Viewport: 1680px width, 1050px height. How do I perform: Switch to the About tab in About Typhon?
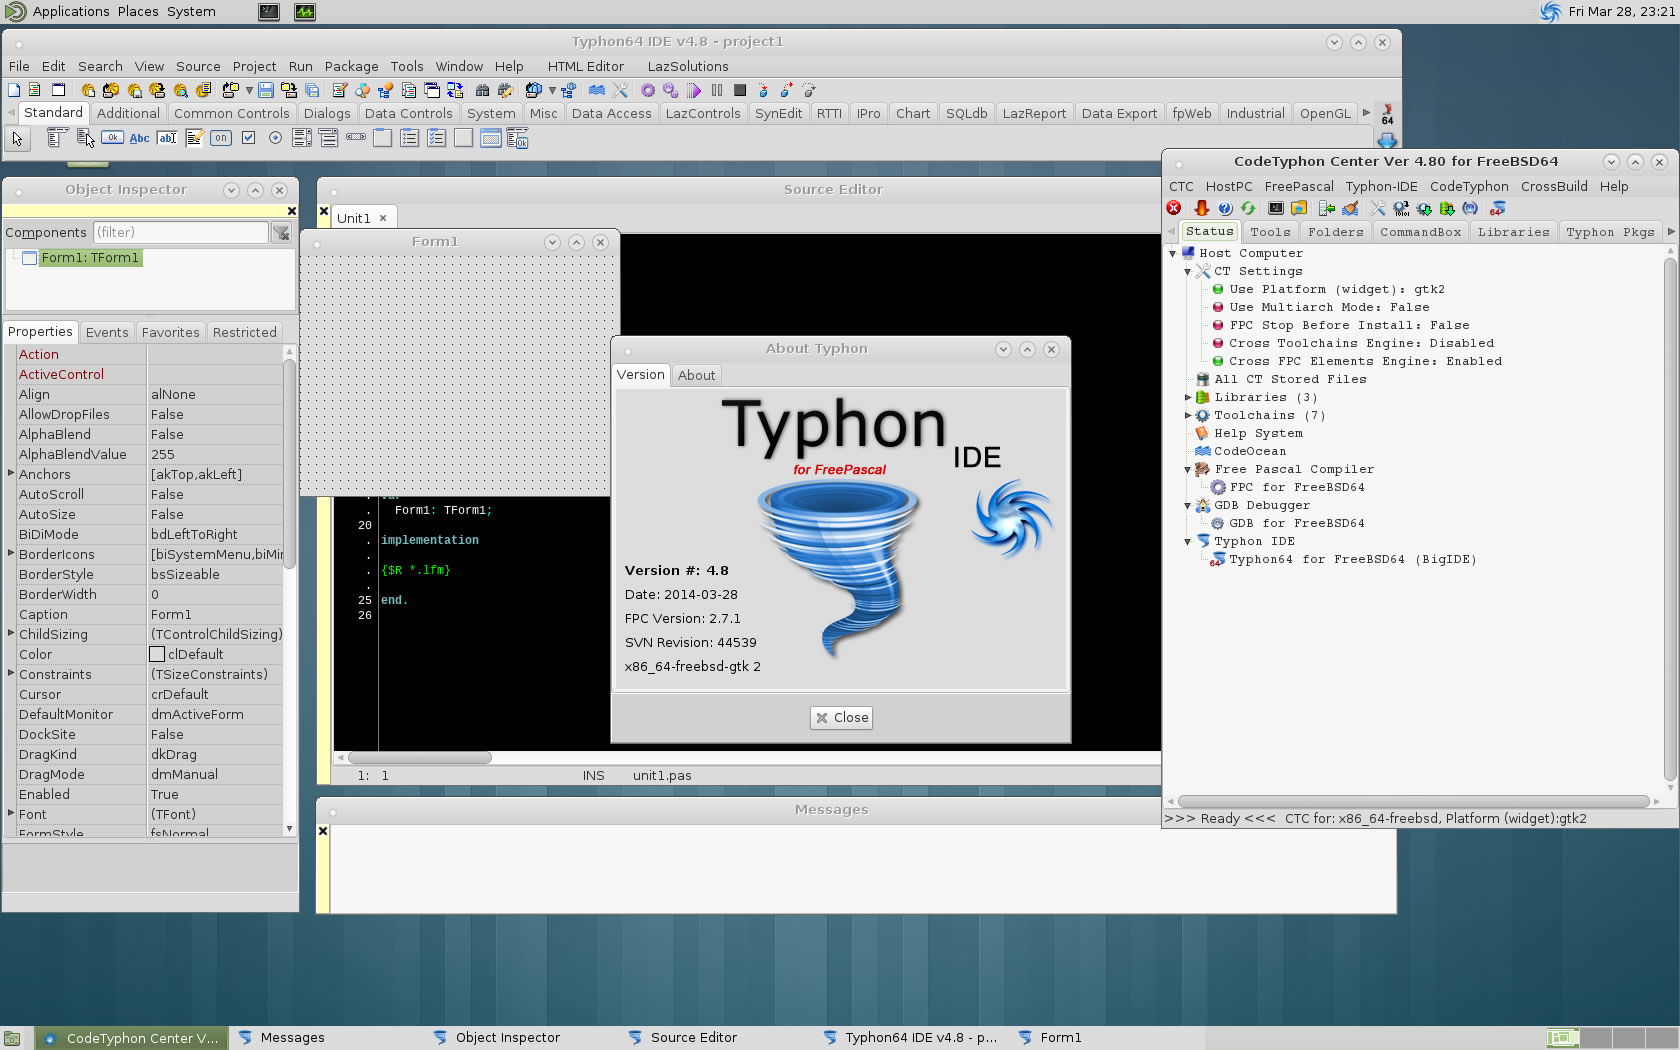(x=696, y=375)
